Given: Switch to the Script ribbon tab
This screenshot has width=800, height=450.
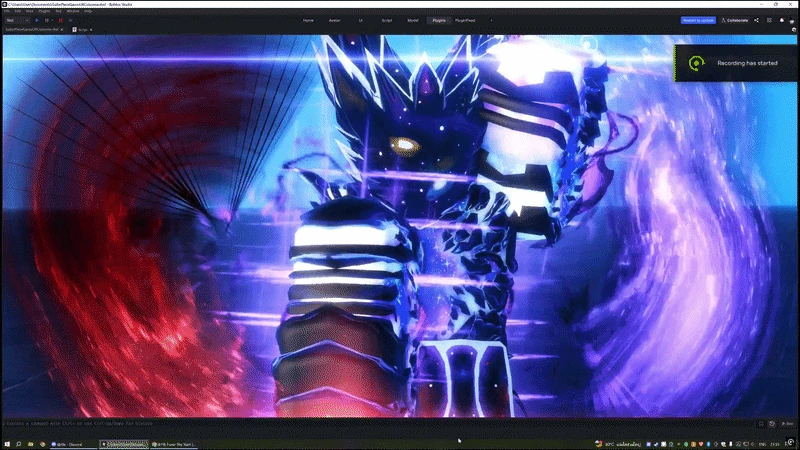Looking at the screenshot, I should click(x=387, y=20).
